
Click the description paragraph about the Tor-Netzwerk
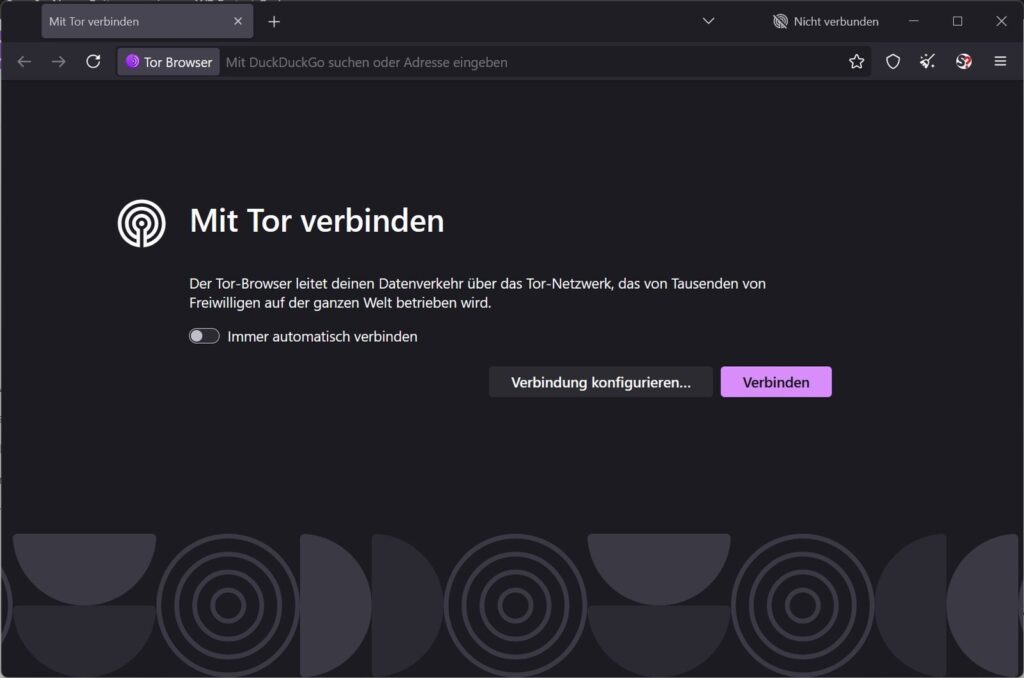(x=477, y=293)
